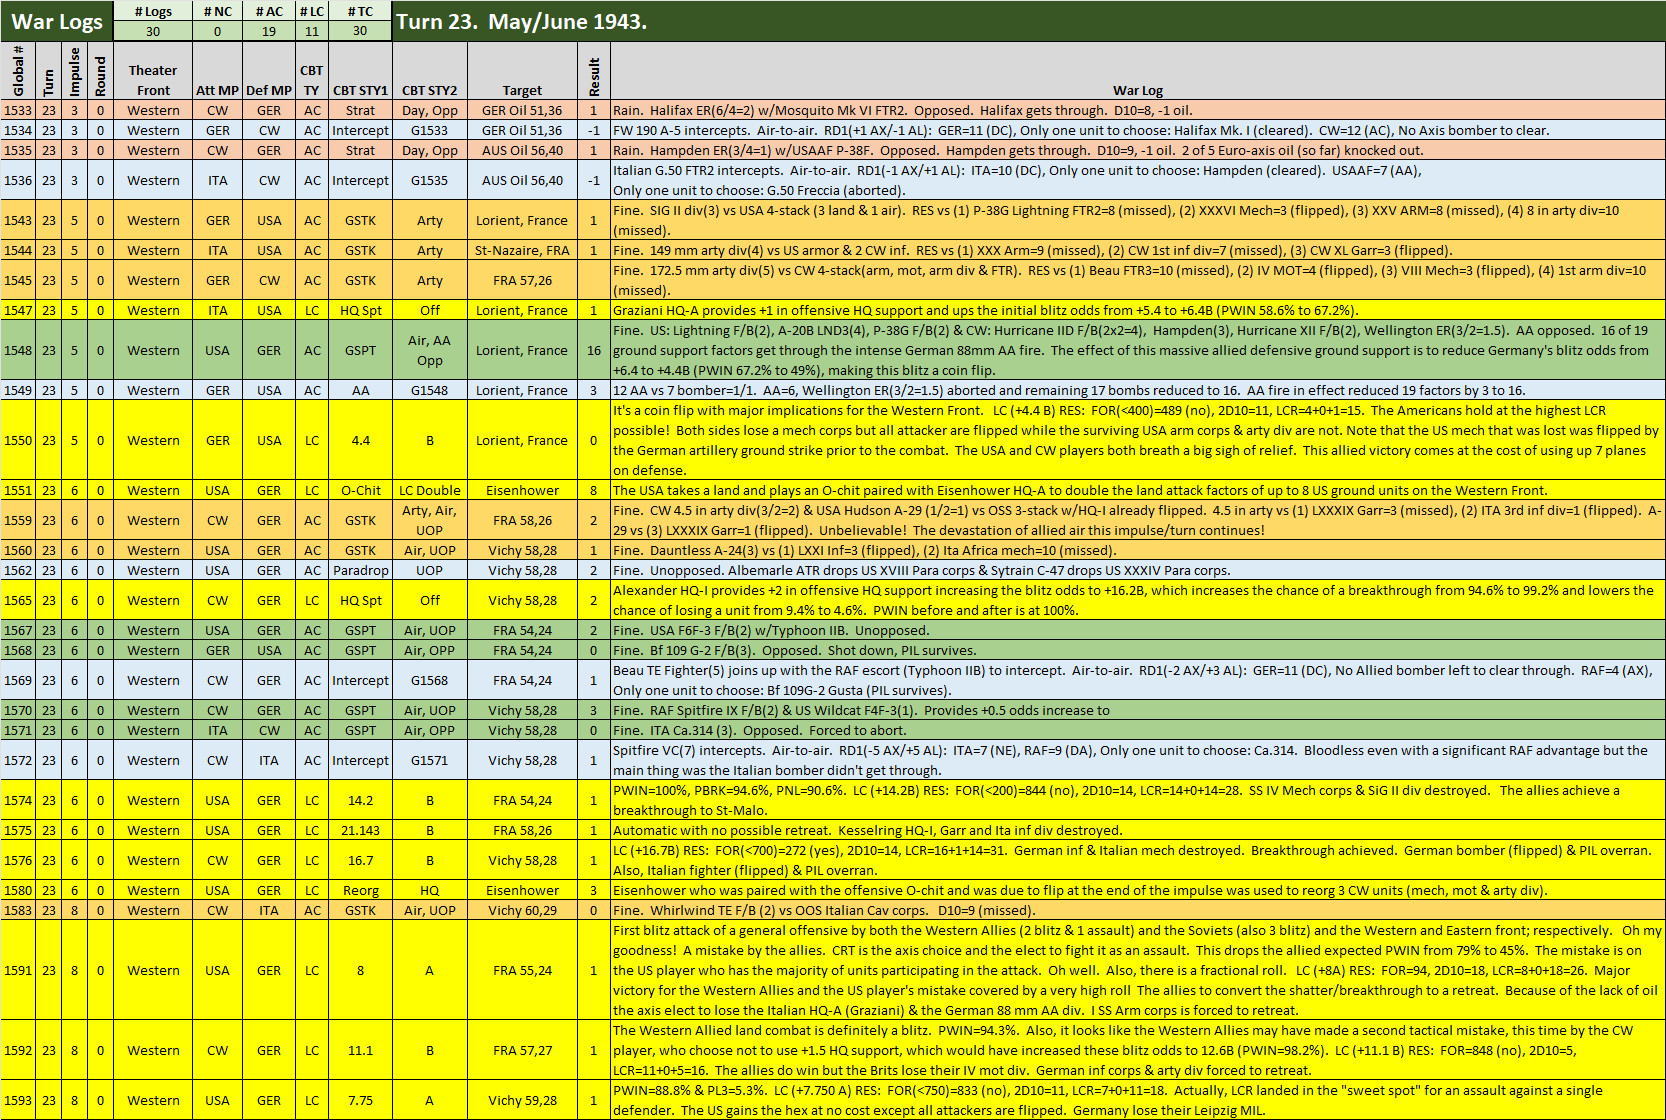Image resolution: width=1666 pixels, height=1120 pixels.
Task: Click 'Paradrop' cell in row 1562
Action: pos(360,570)
